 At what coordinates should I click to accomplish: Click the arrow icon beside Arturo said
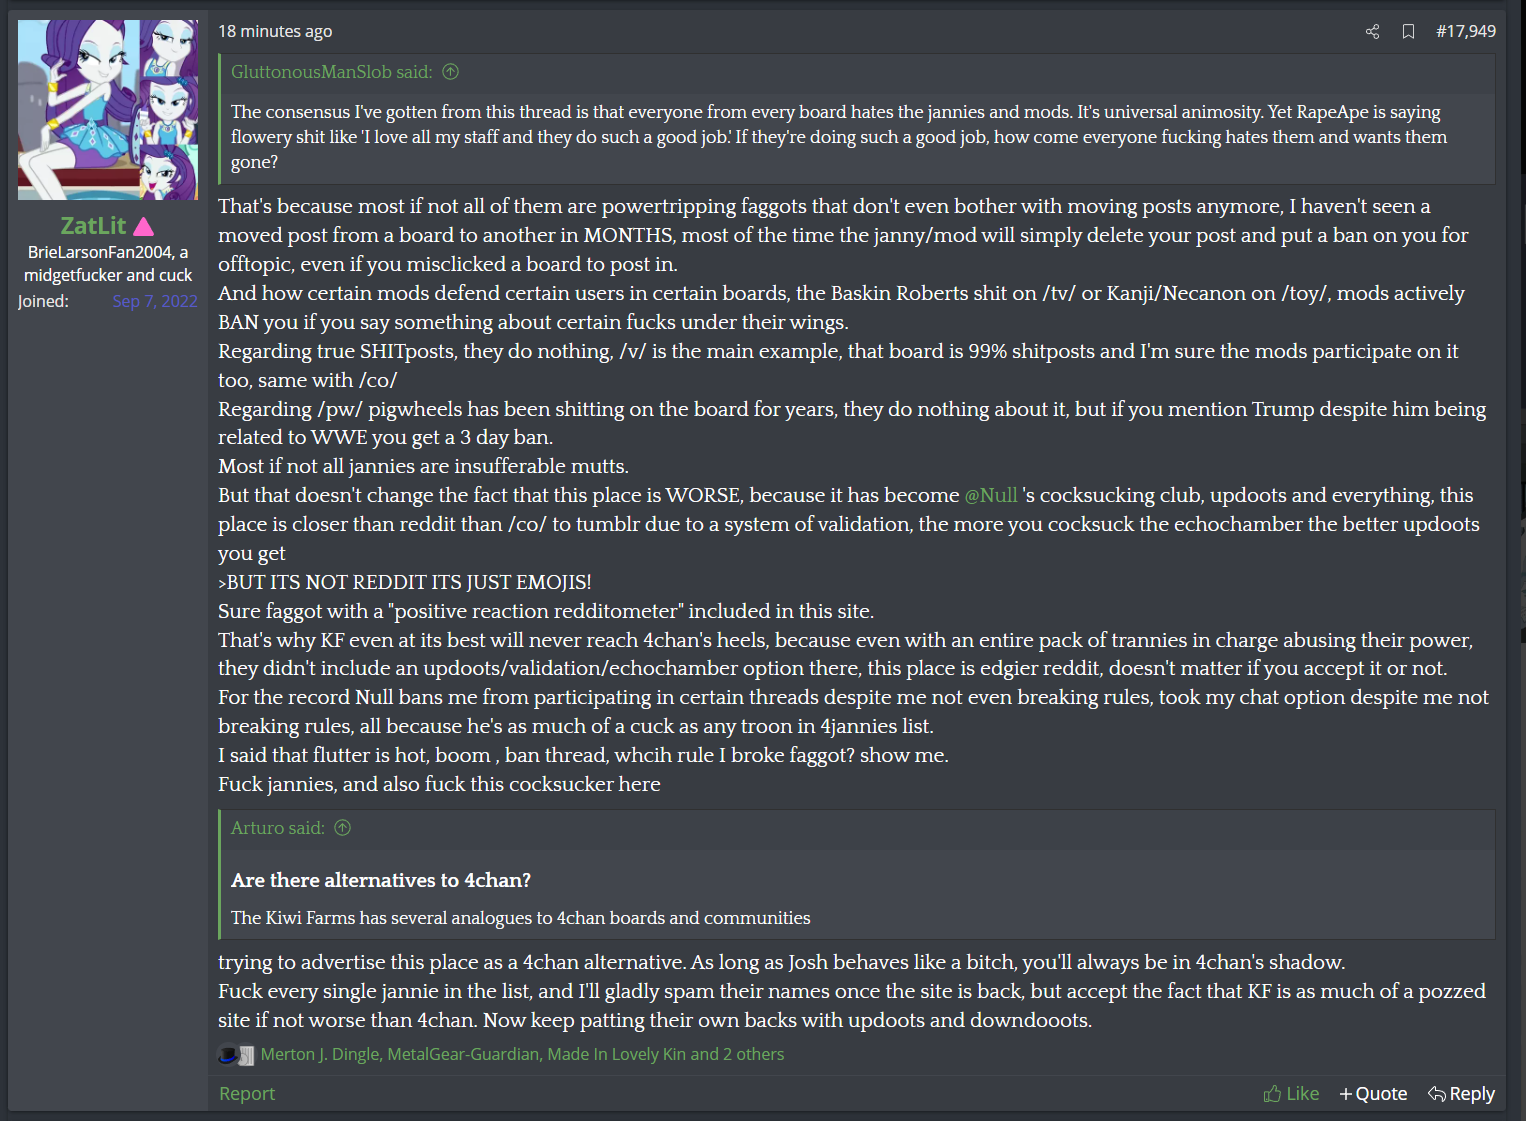click(343, 828)
